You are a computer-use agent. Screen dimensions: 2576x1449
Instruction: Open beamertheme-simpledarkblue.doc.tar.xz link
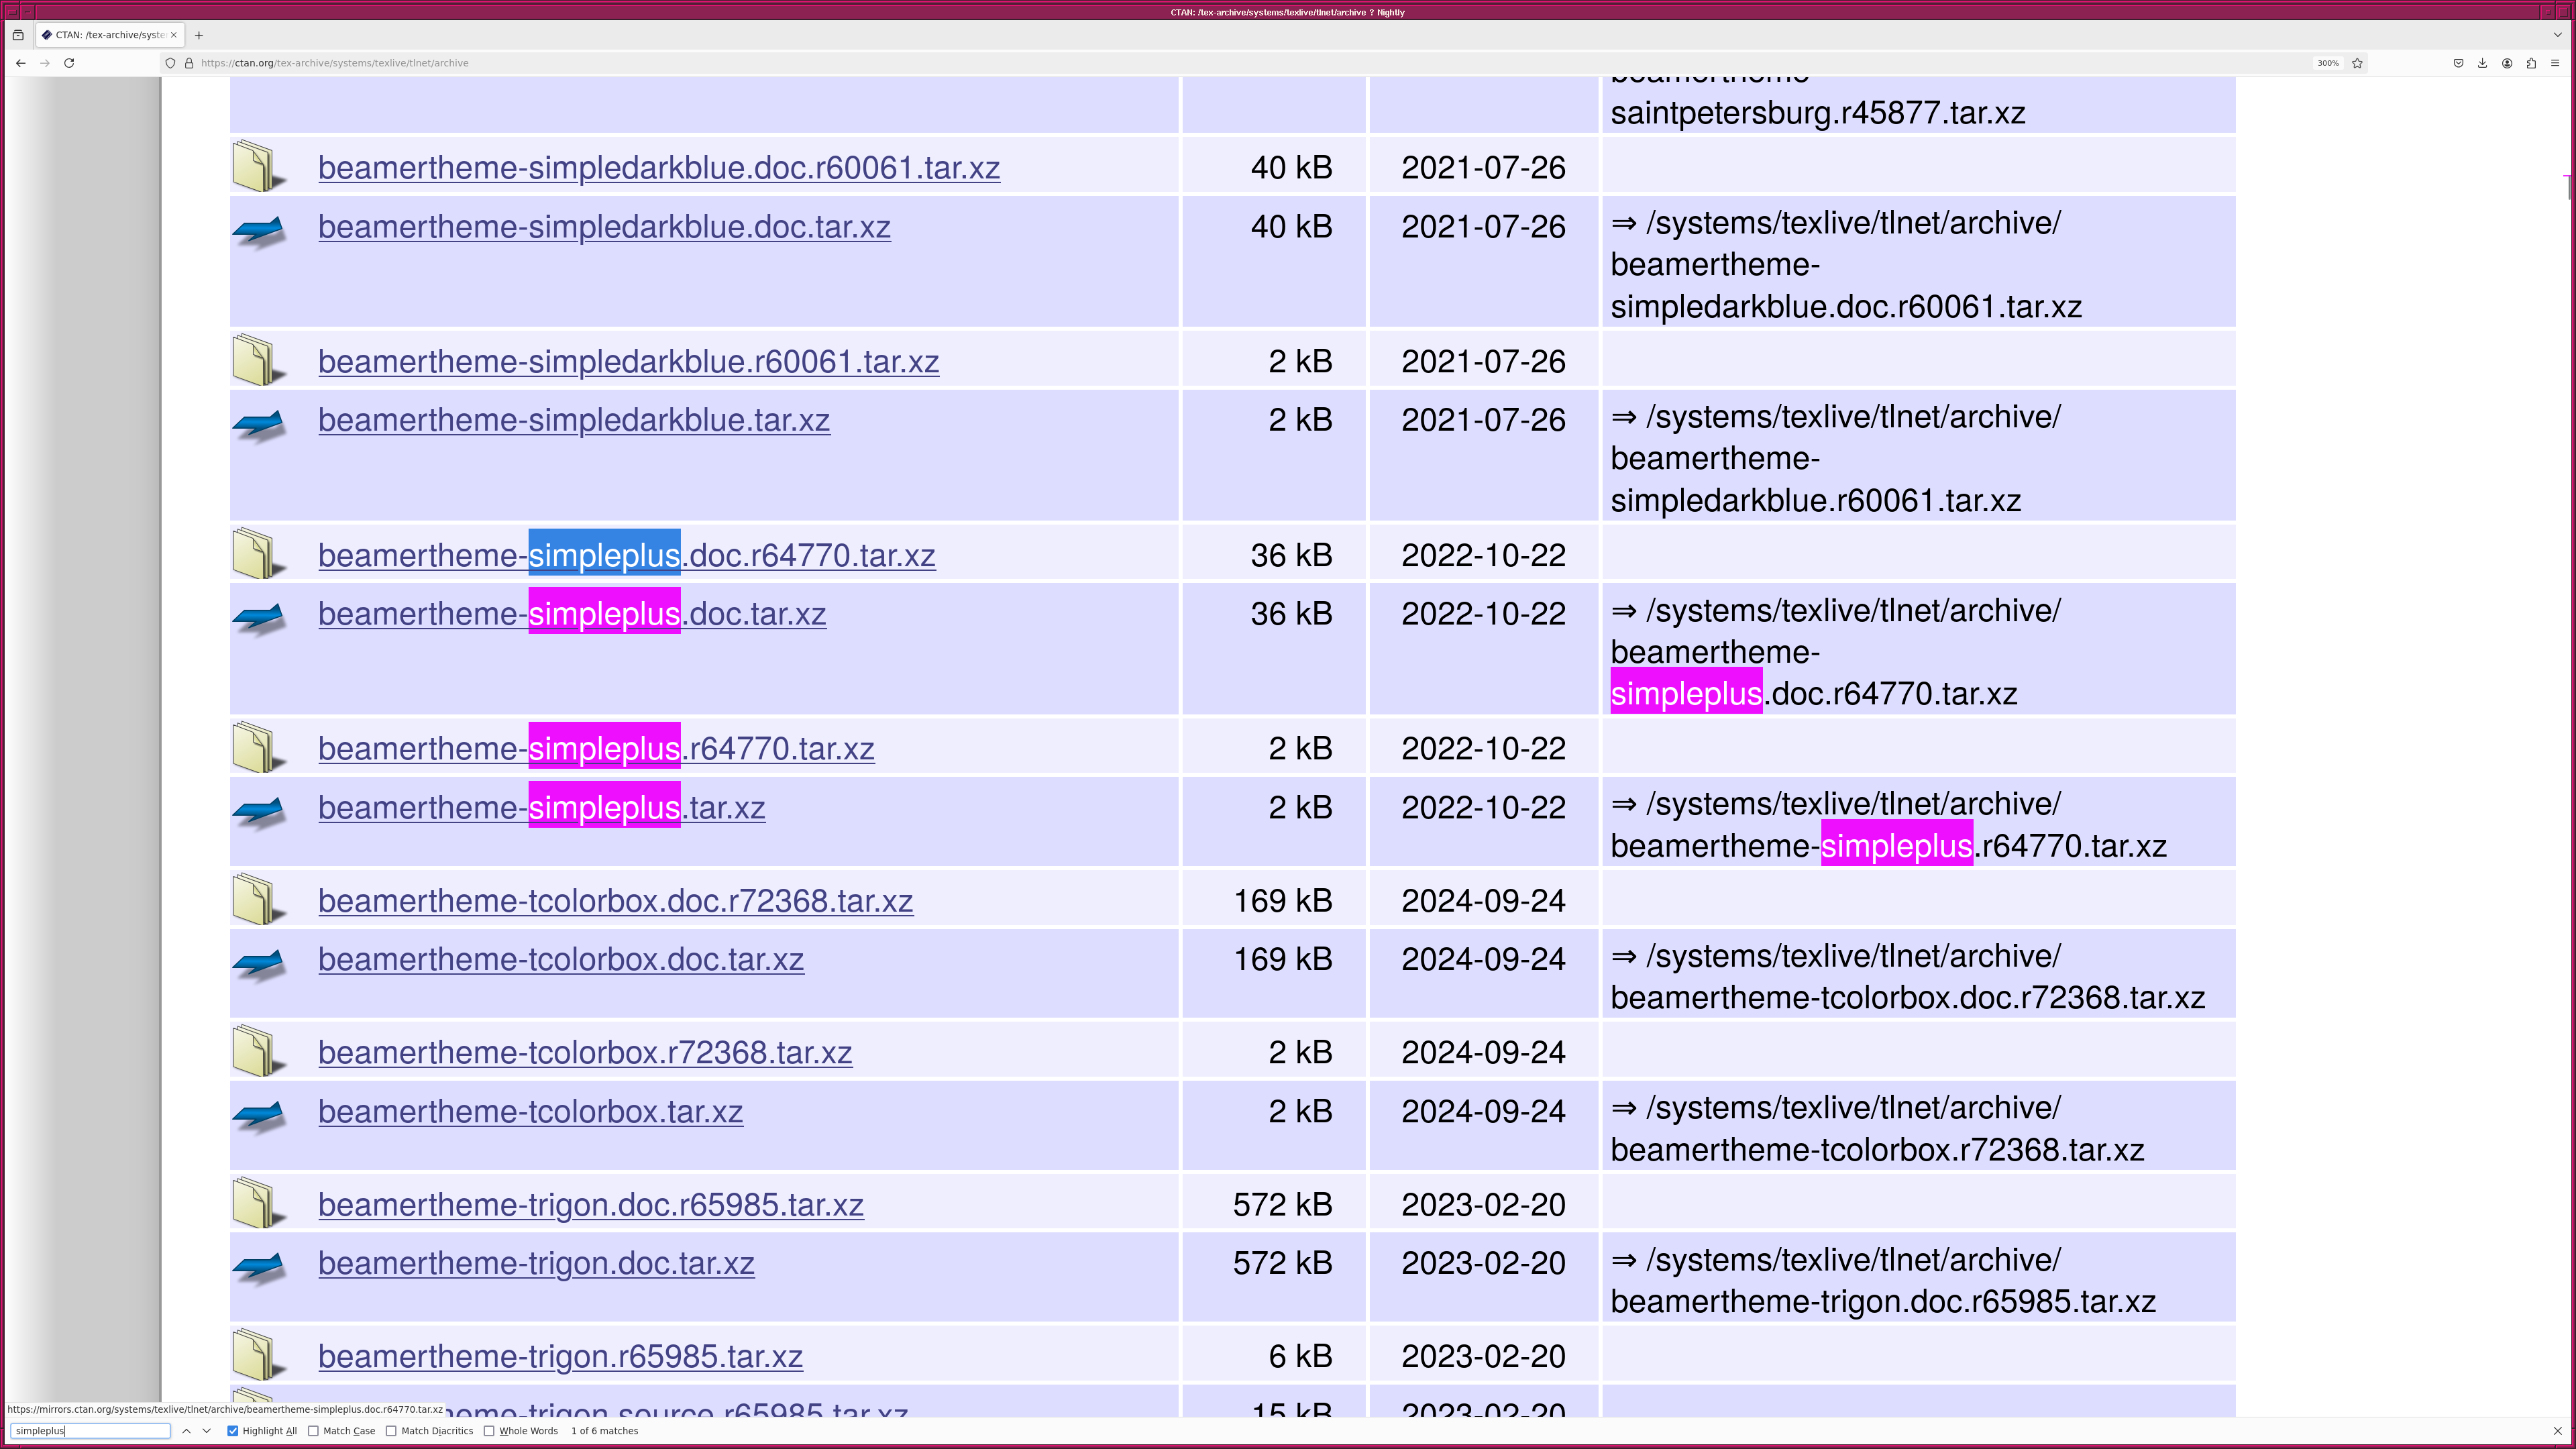(604, 227)
